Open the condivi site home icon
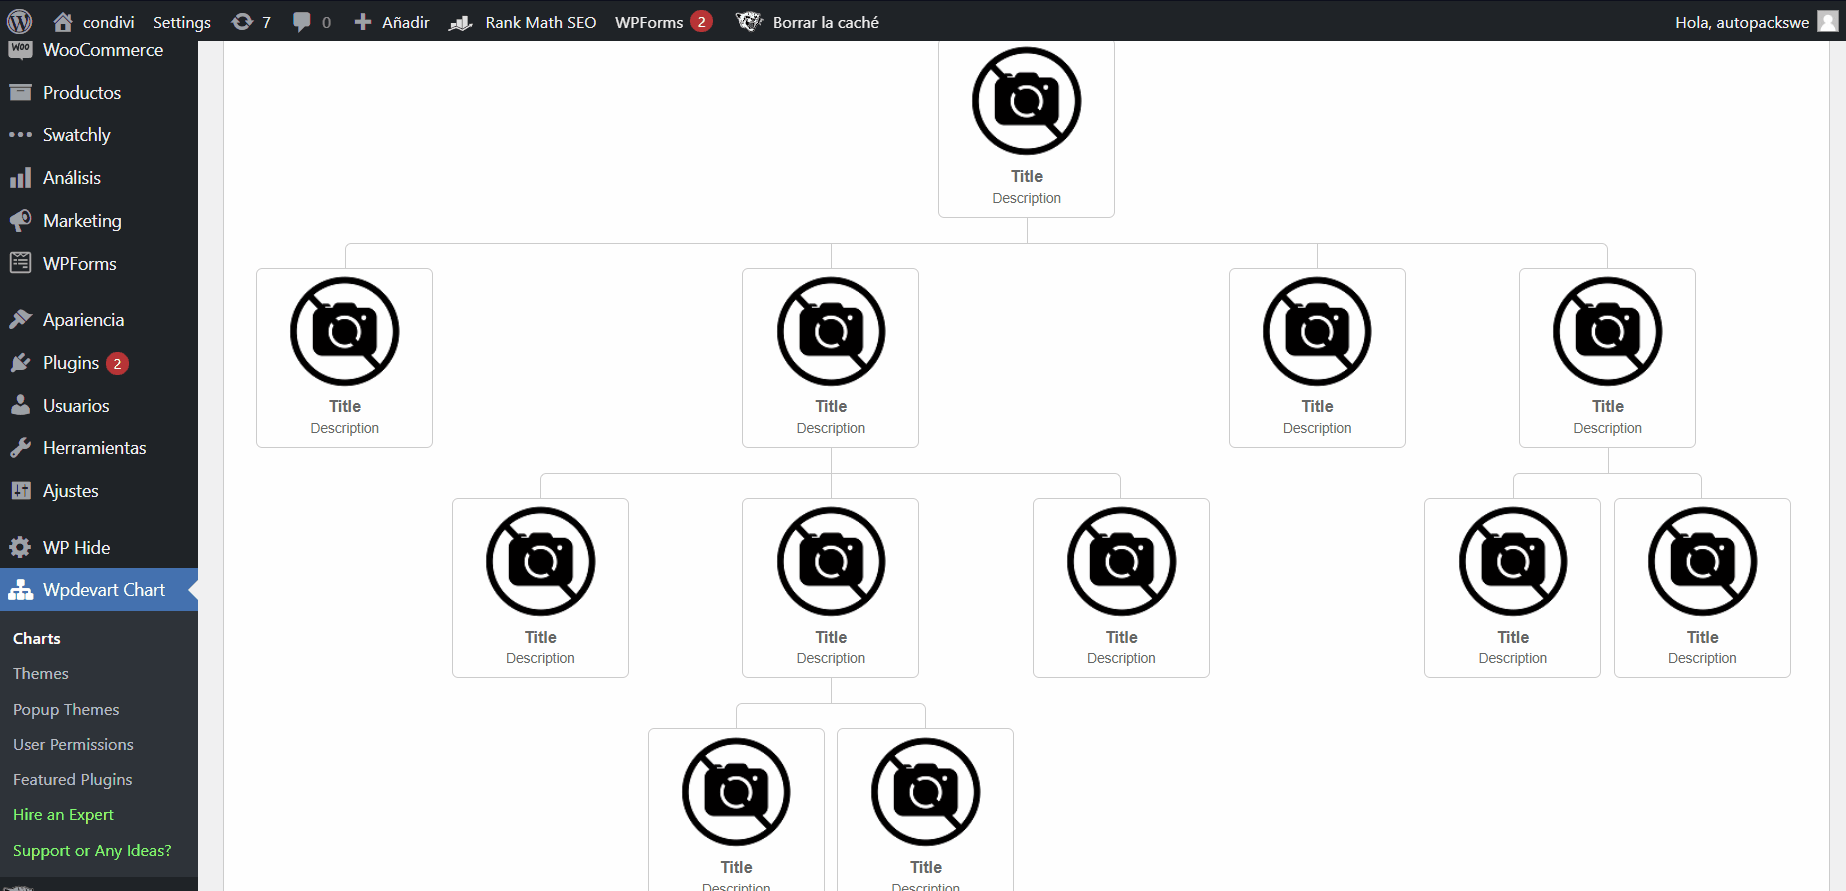Image resolution: width=1846 pixels, height=891 pixels. click(x=63, y=21)
